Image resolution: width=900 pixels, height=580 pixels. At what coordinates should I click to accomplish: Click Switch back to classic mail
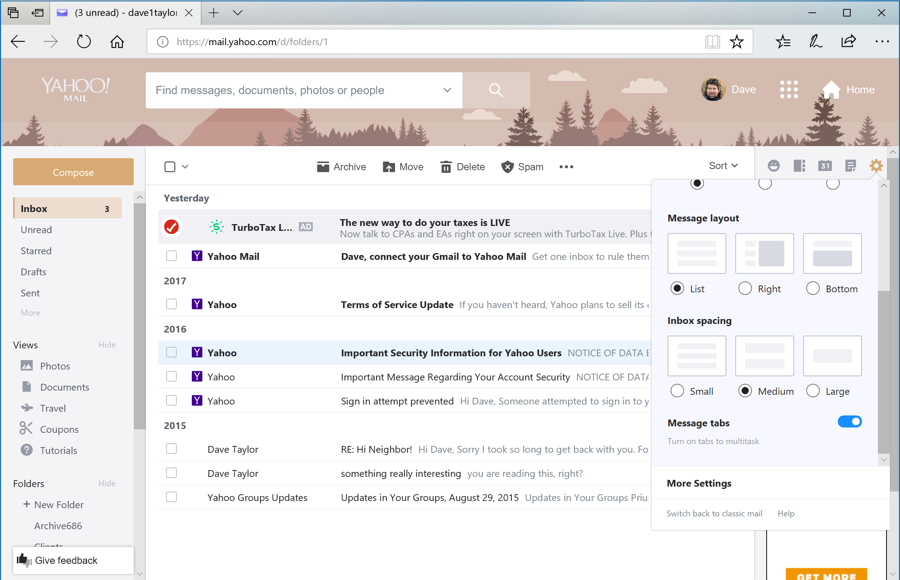click(714, 513)
